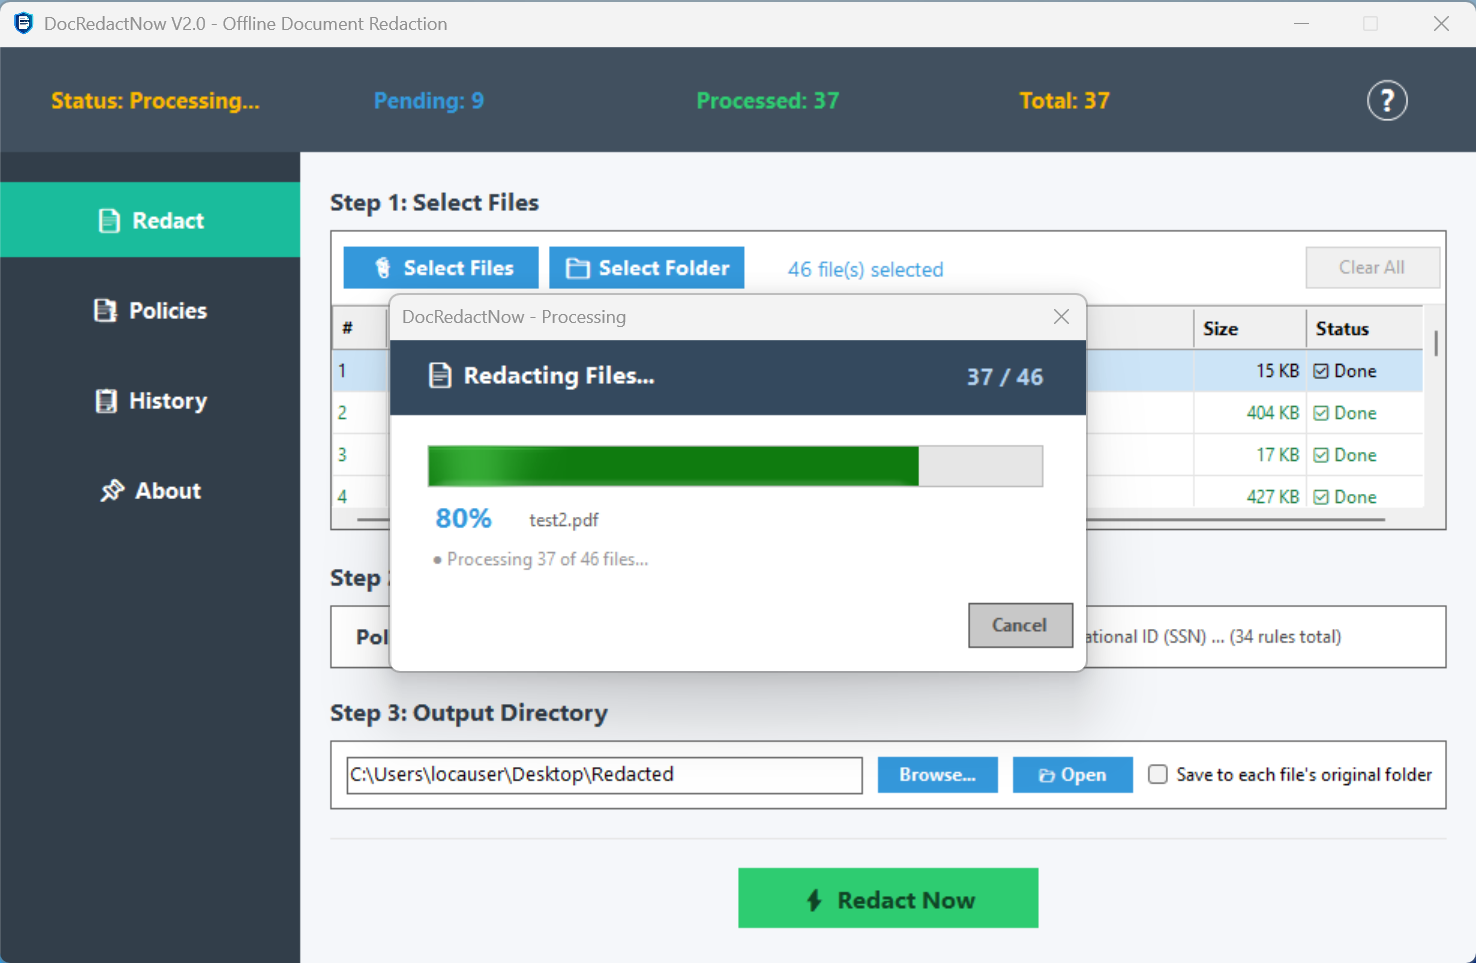Click the file list vertical scrollbar
Screen dimensions: 1476x963
click(1436, 343)
